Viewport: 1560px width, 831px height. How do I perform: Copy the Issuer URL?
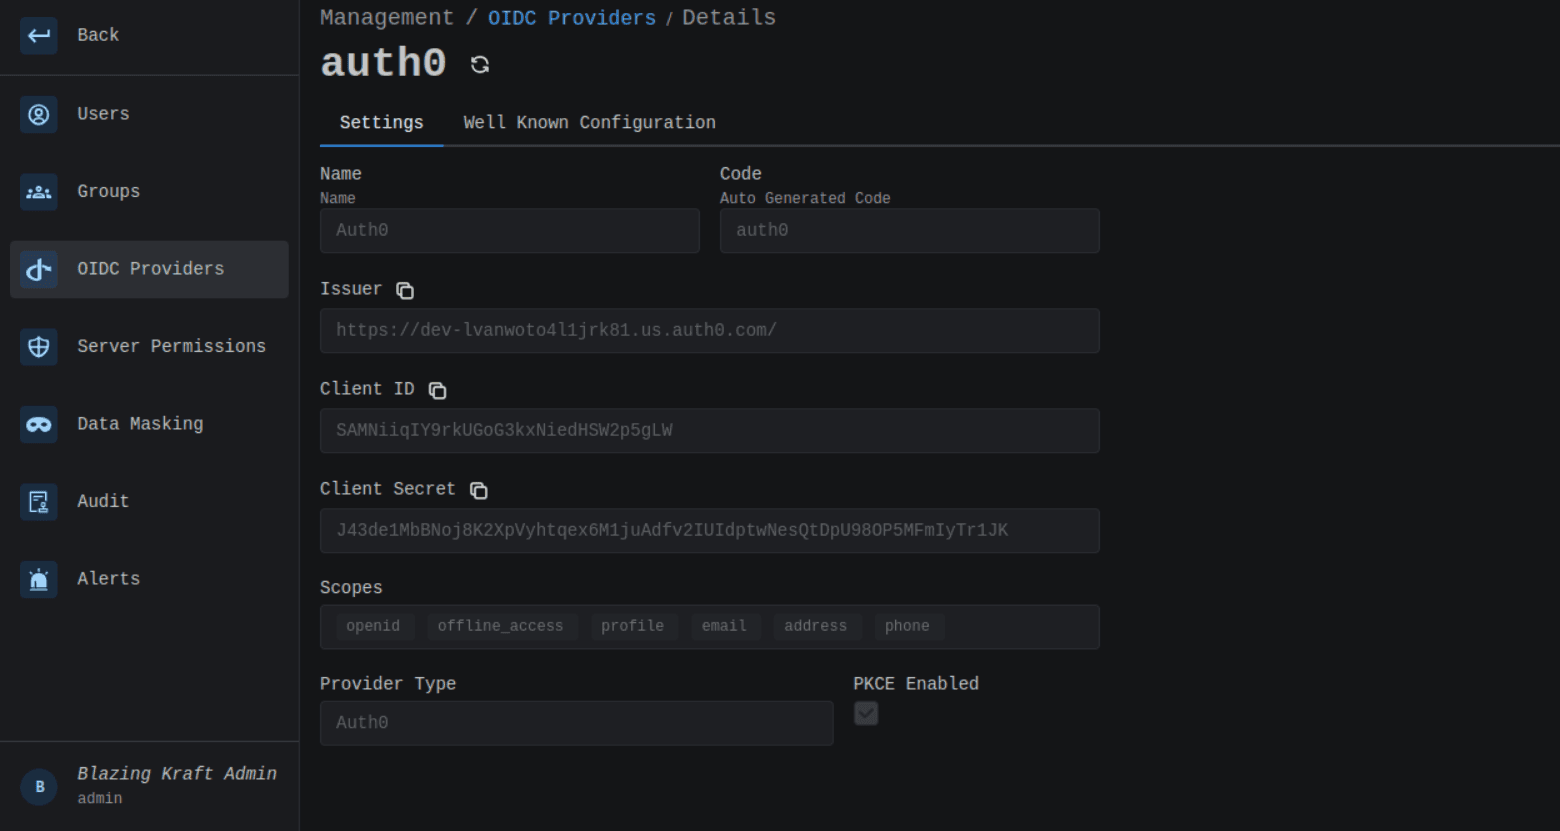(405, 290)
